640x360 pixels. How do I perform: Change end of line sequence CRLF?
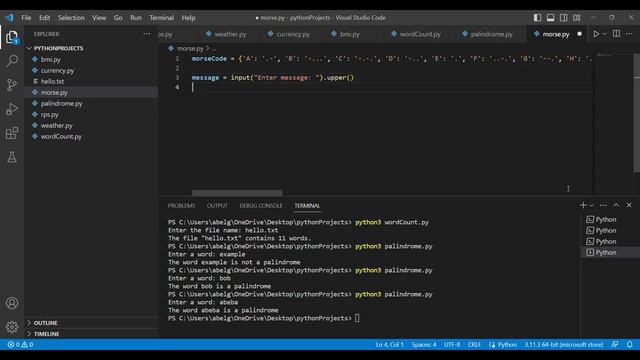click(x=473, y=344)
